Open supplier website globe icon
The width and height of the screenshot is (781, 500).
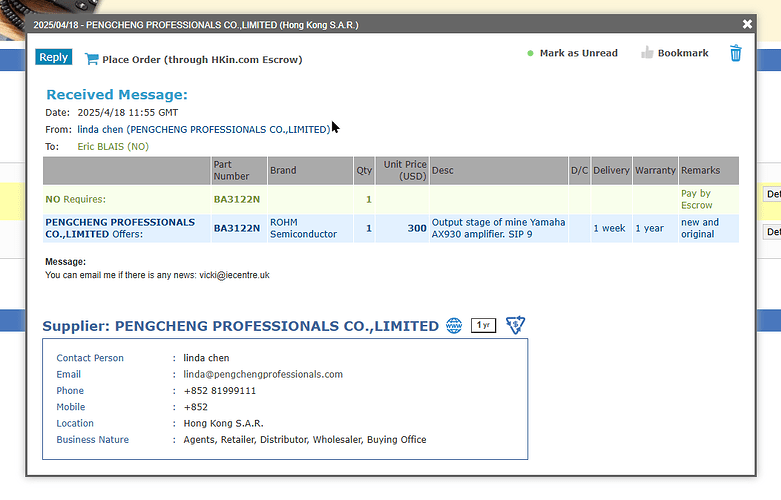point(454,326)
